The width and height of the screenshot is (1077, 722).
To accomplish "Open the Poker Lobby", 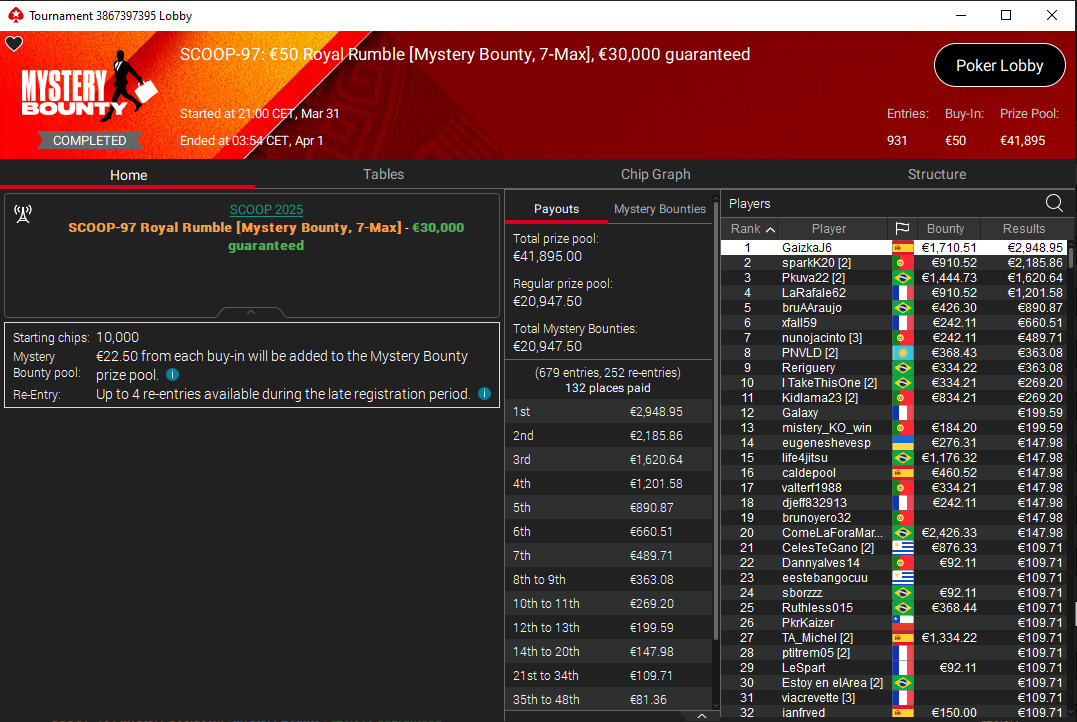I will pyautogui.click(x=999, y=65).
